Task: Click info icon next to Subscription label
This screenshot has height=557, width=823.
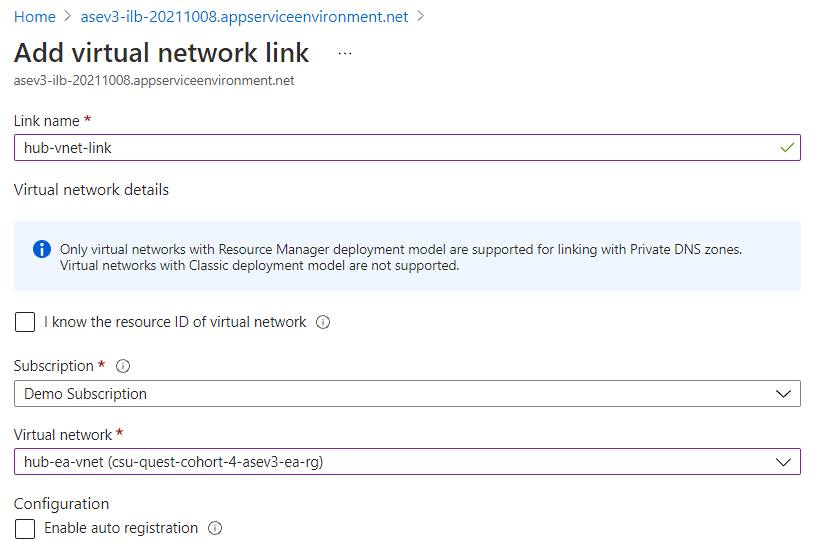Action: 123,366
